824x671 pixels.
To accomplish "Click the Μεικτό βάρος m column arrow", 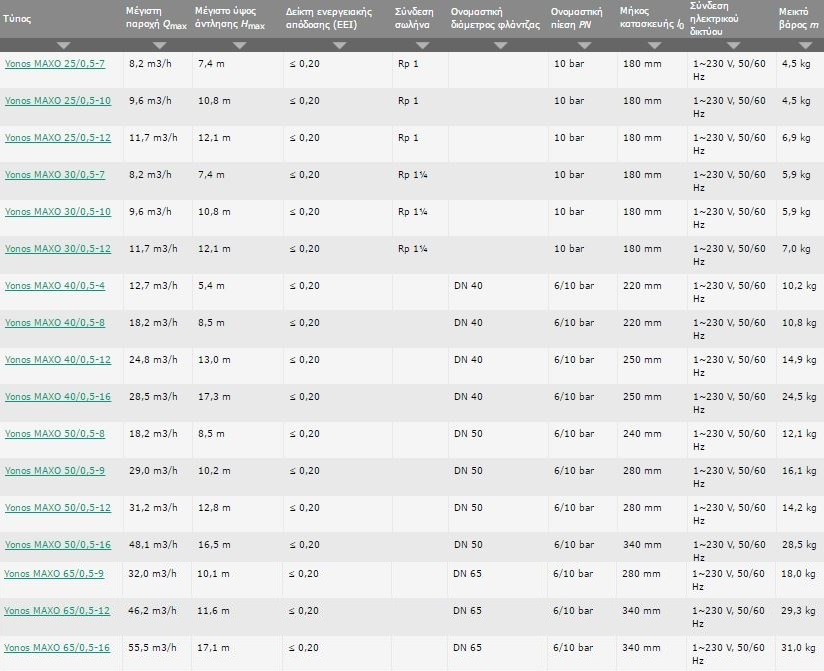I will point(798,46).
